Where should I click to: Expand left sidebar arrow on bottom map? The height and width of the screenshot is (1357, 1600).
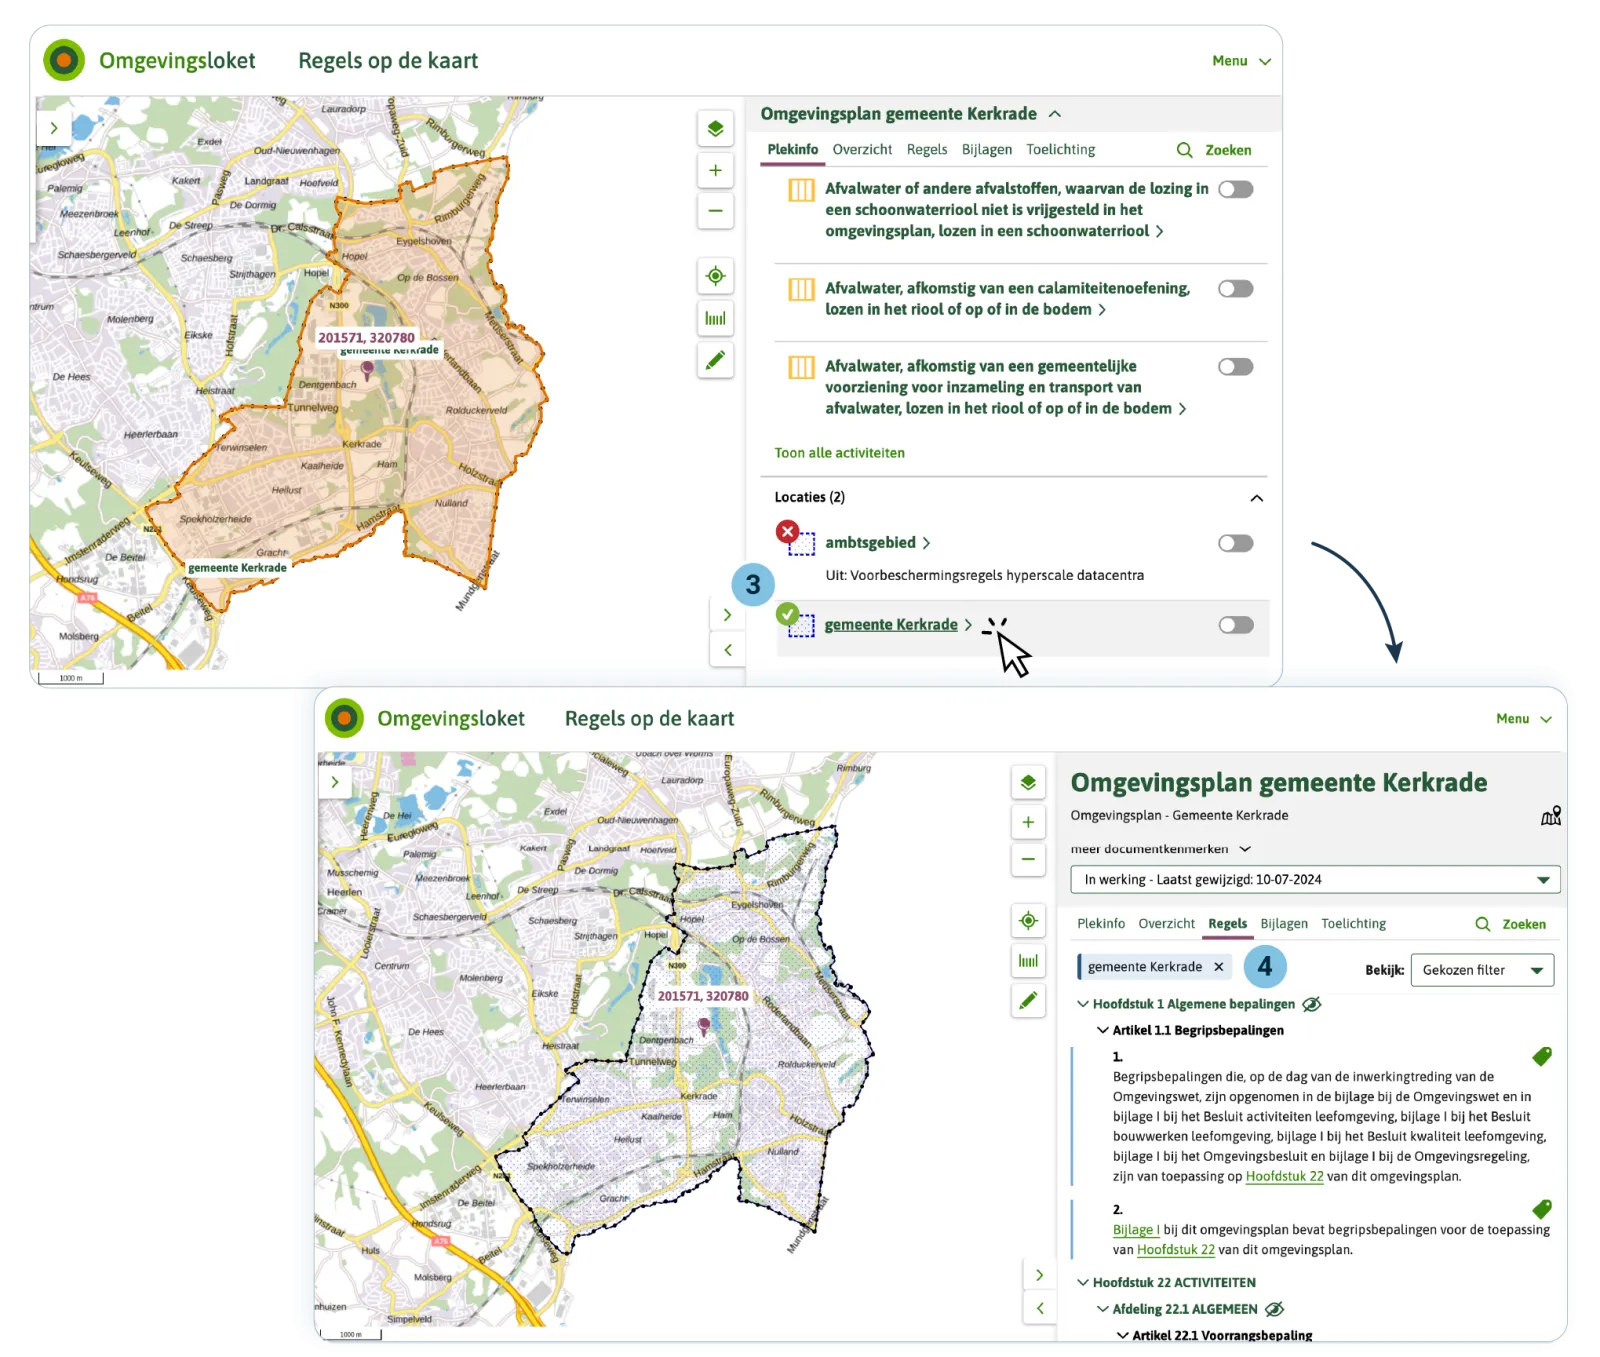coord(335,782)
